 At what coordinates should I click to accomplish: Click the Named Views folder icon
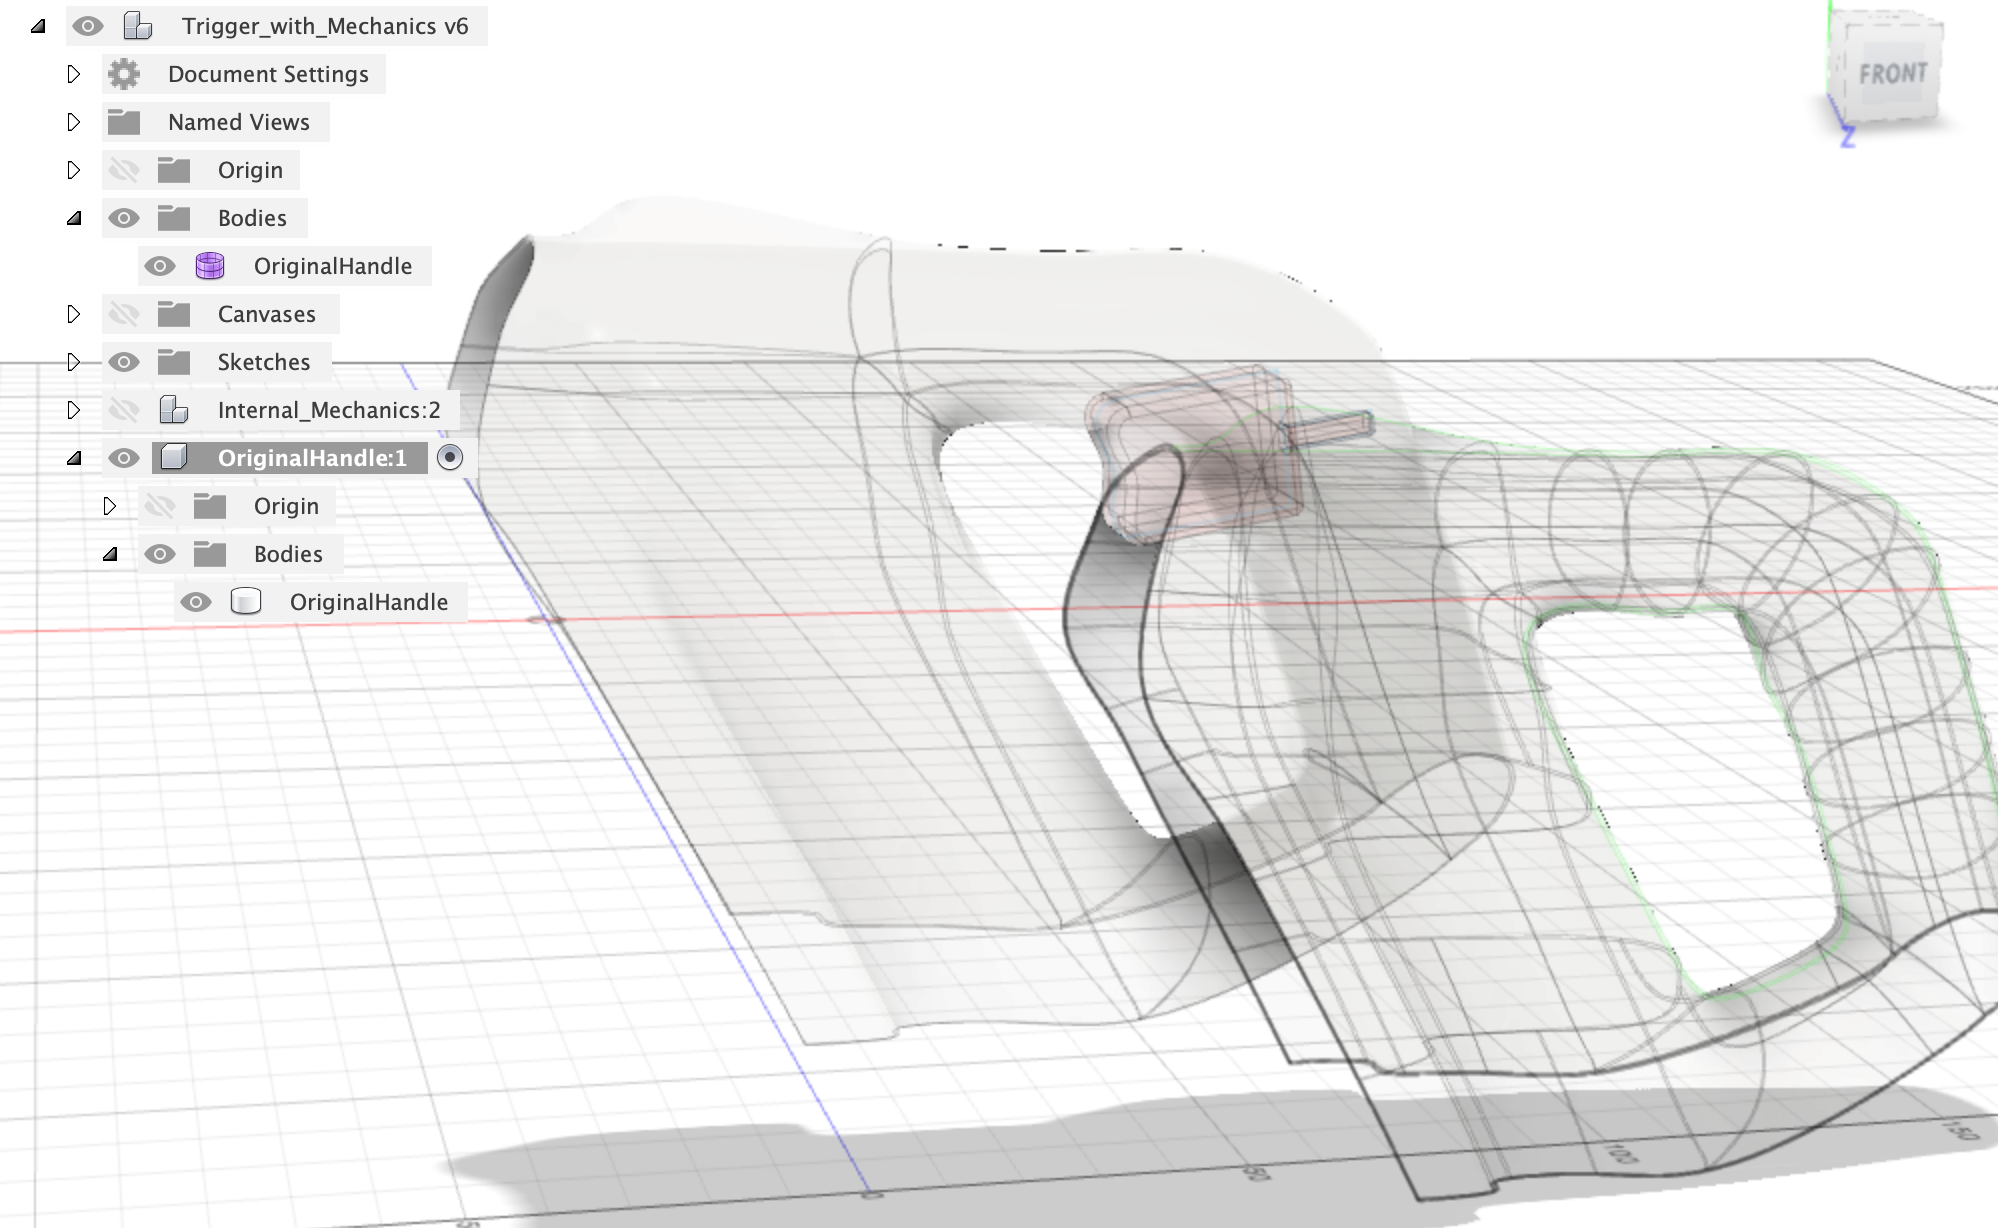tap(124, 122)
